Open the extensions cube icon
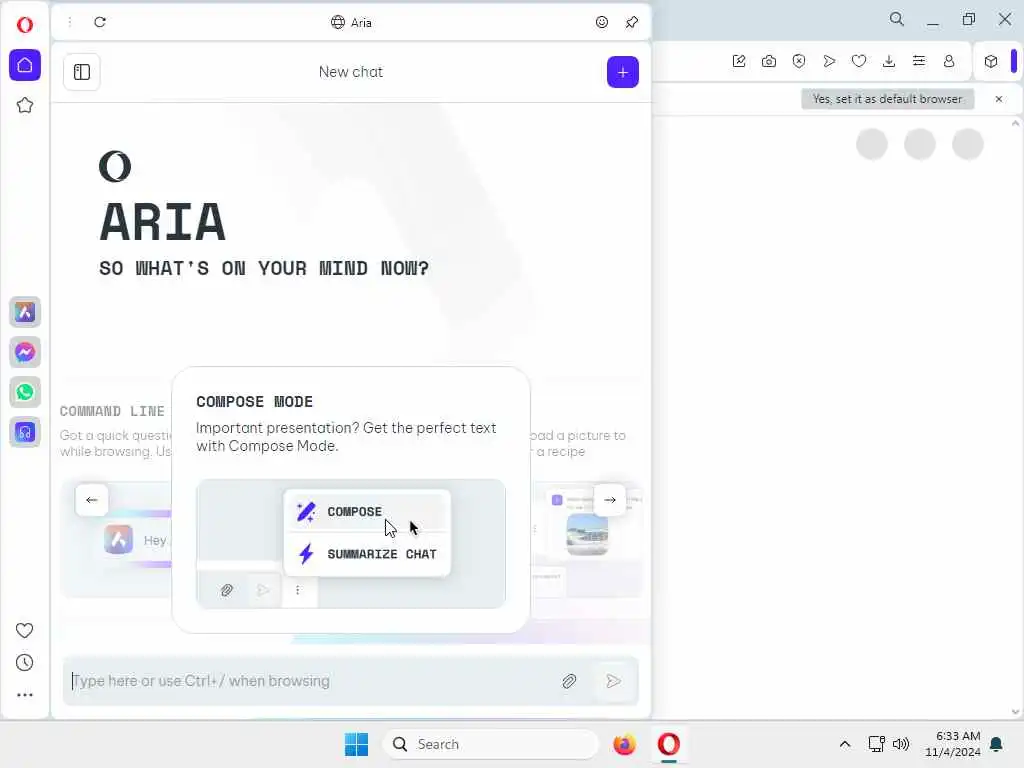The height and width of the screenshot is (768, 1024). tap(991, 61)
